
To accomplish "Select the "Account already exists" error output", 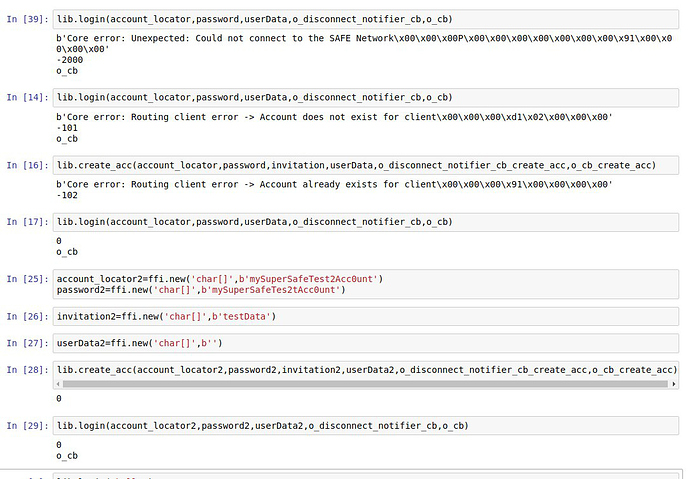I will tap(333, 185).
